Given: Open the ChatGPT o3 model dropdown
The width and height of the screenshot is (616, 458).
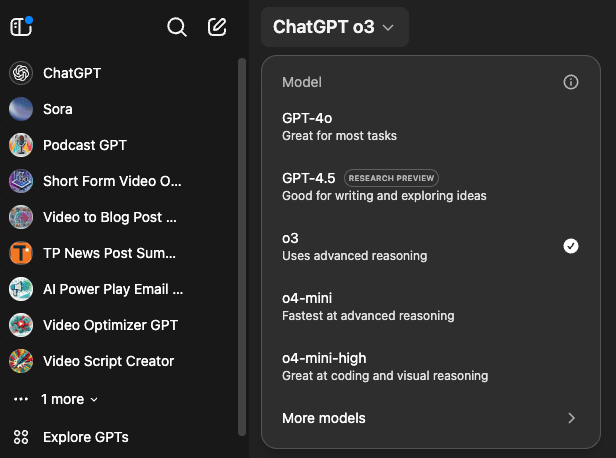Looking at the screenshot, I should pos(335,27).
